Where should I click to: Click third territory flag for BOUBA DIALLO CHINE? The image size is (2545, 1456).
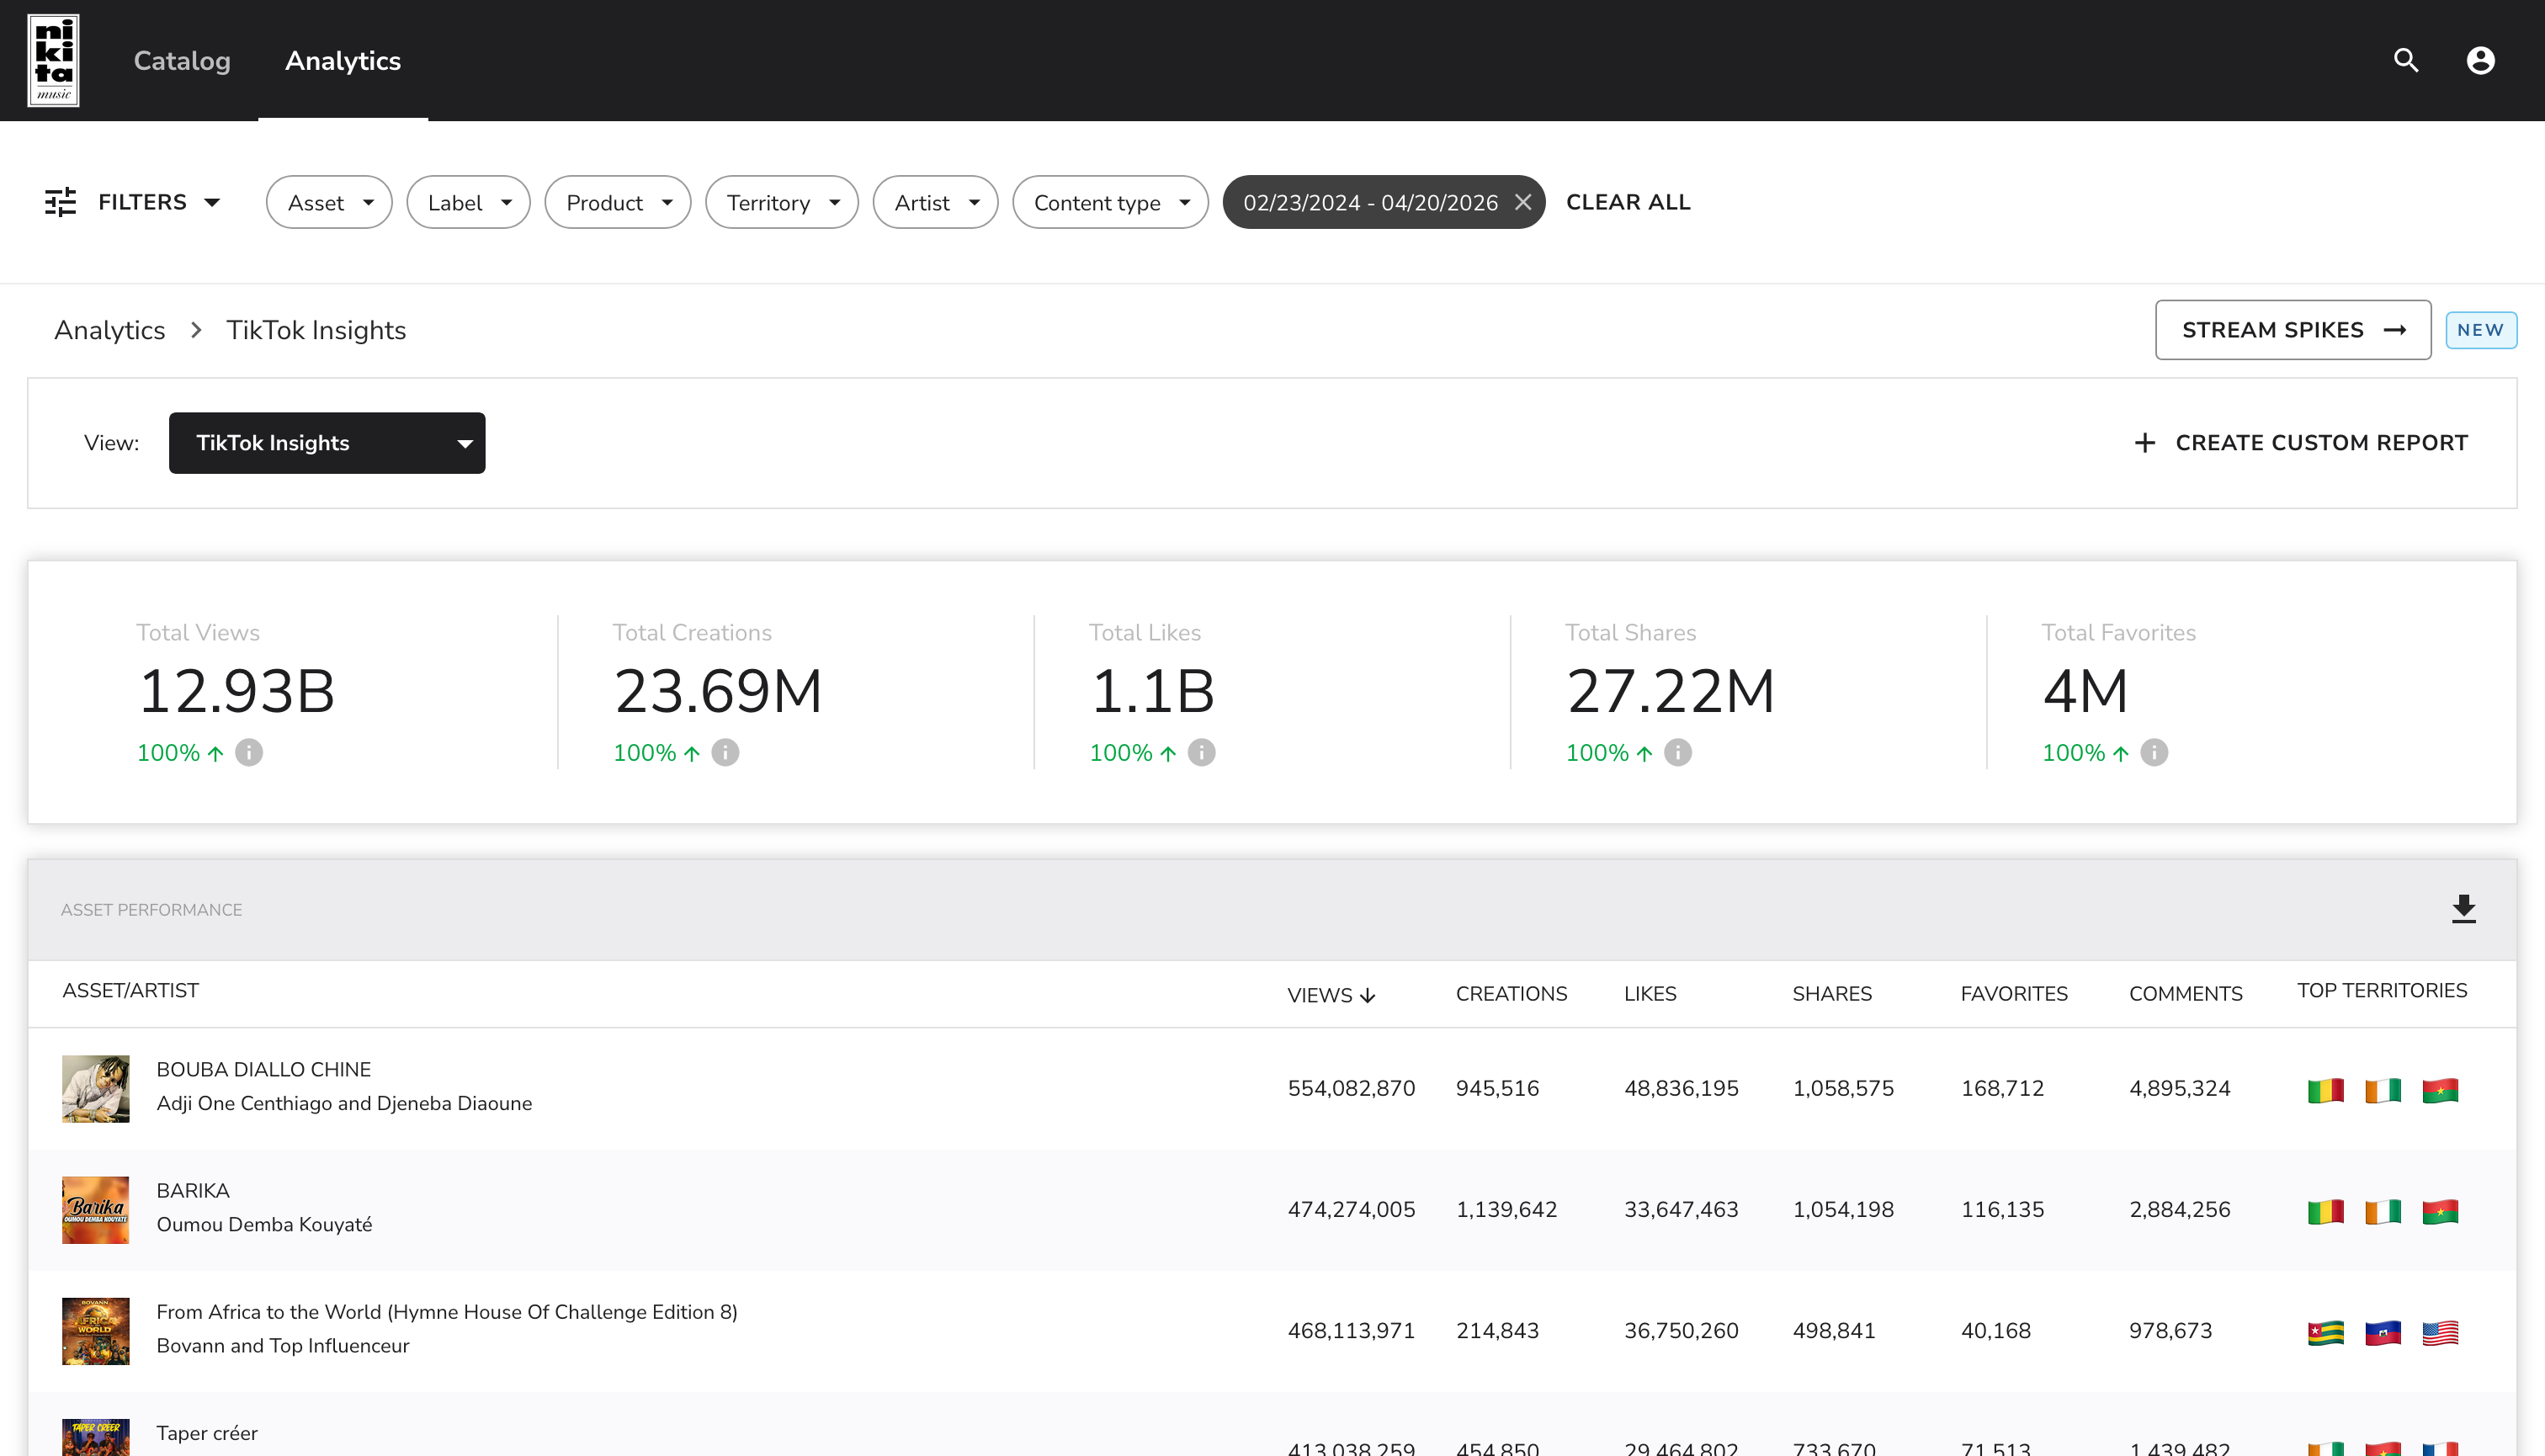[2440, 1090]
